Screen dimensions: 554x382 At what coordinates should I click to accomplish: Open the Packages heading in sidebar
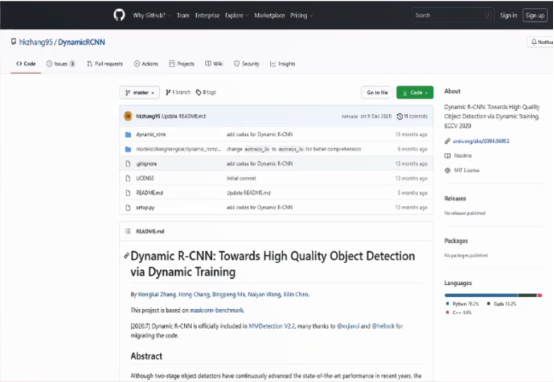456,241
